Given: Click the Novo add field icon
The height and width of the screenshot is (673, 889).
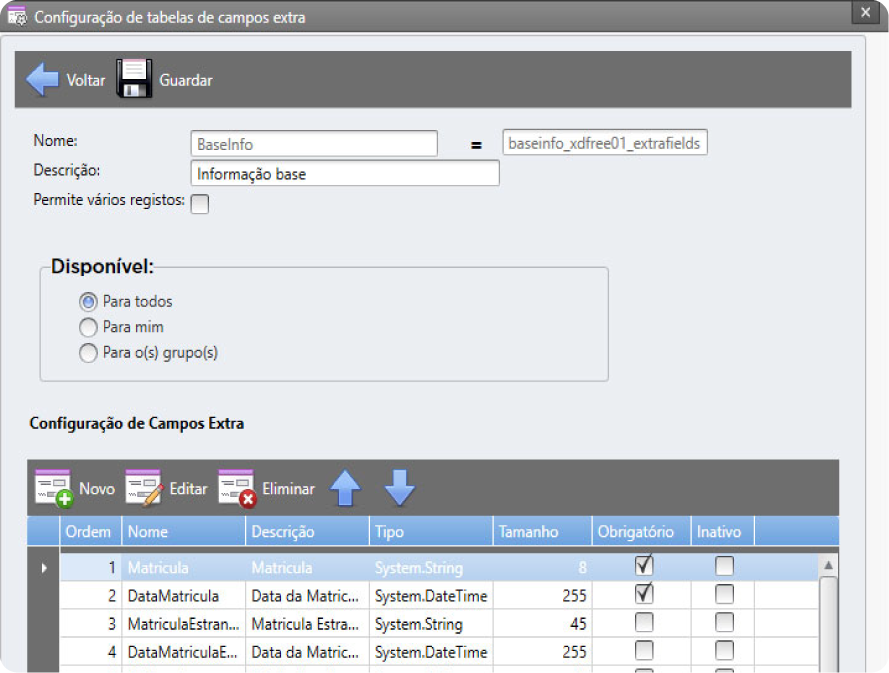Looking at the screenshot, I should pyautogui.click(x=53, y=489).
